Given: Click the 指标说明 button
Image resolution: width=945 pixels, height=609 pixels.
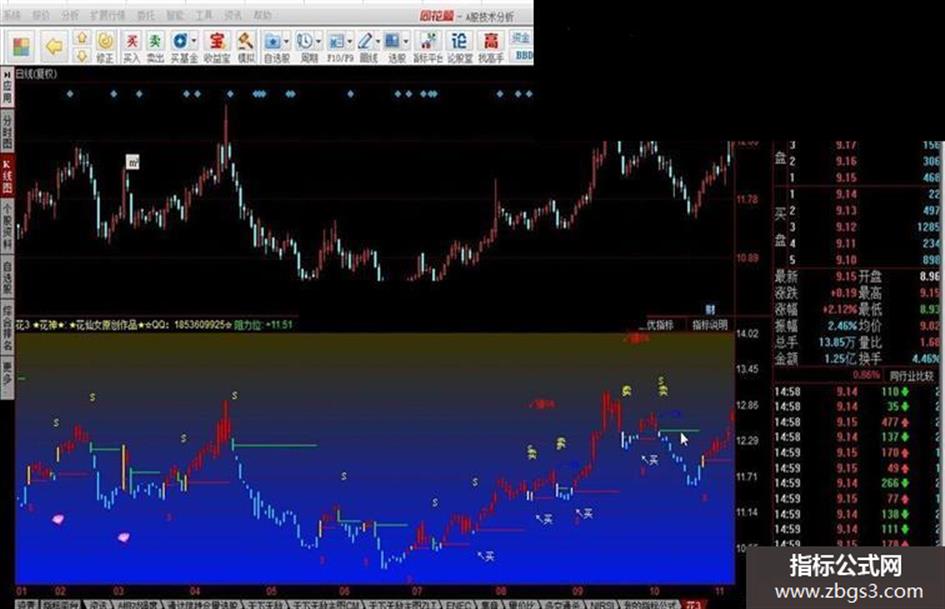Looking at the screenshot, I should point(709,325).
